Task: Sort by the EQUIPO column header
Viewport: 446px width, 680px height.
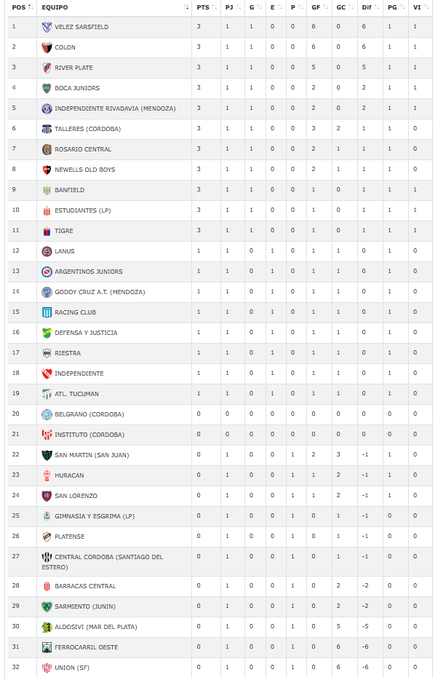Action: (x=115, y=7)
